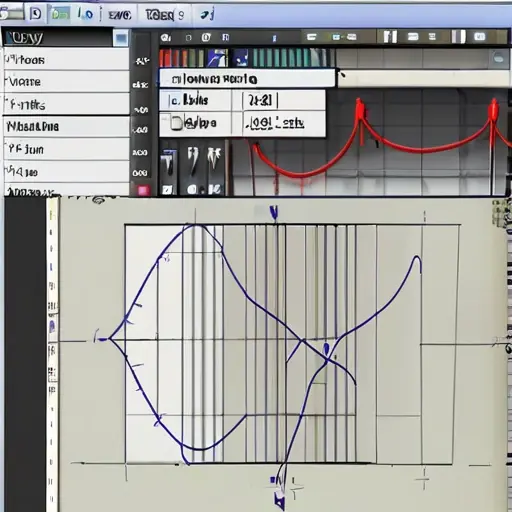Click the green picture icon in top toolbar

(60, 14)
